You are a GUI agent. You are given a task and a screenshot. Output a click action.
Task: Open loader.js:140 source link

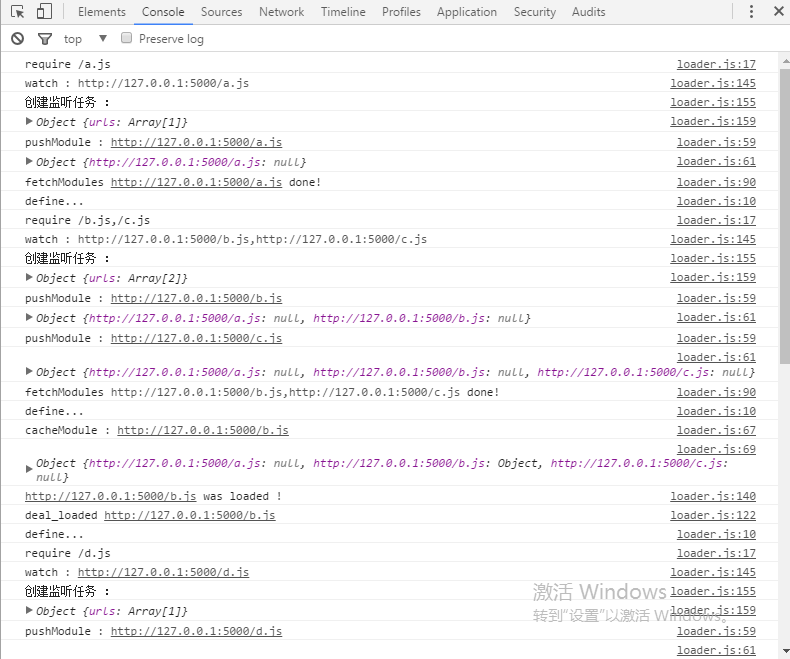(713, 496)
